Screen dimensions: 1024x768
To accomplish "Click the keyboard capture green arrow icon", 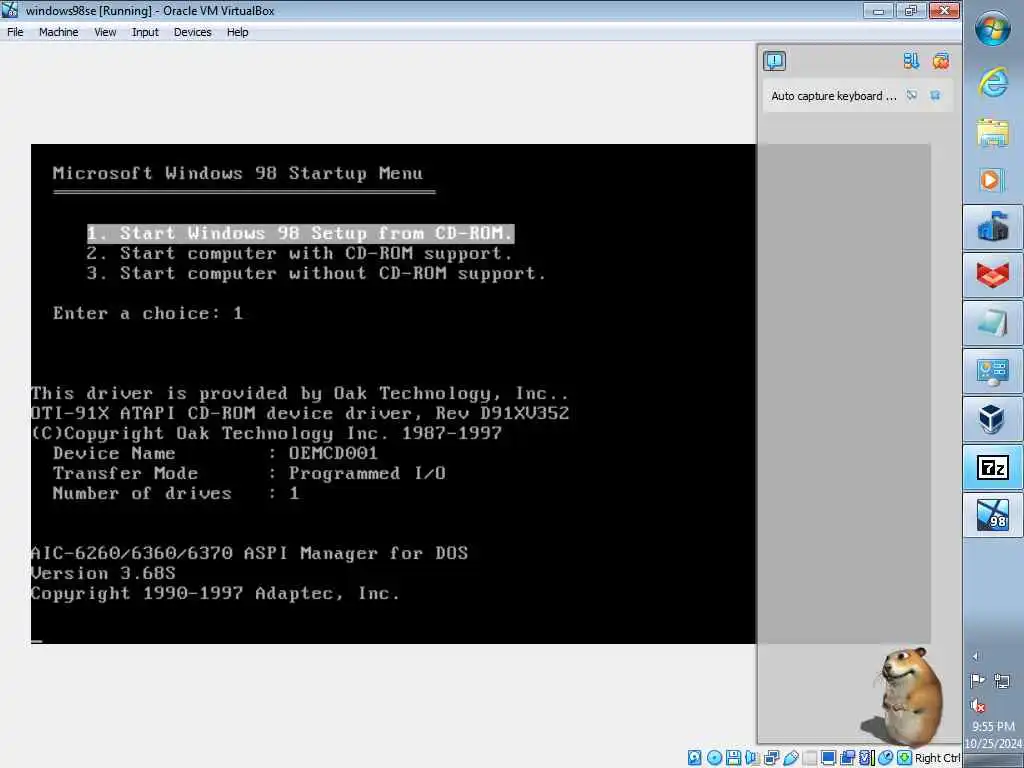I will 904,758.
